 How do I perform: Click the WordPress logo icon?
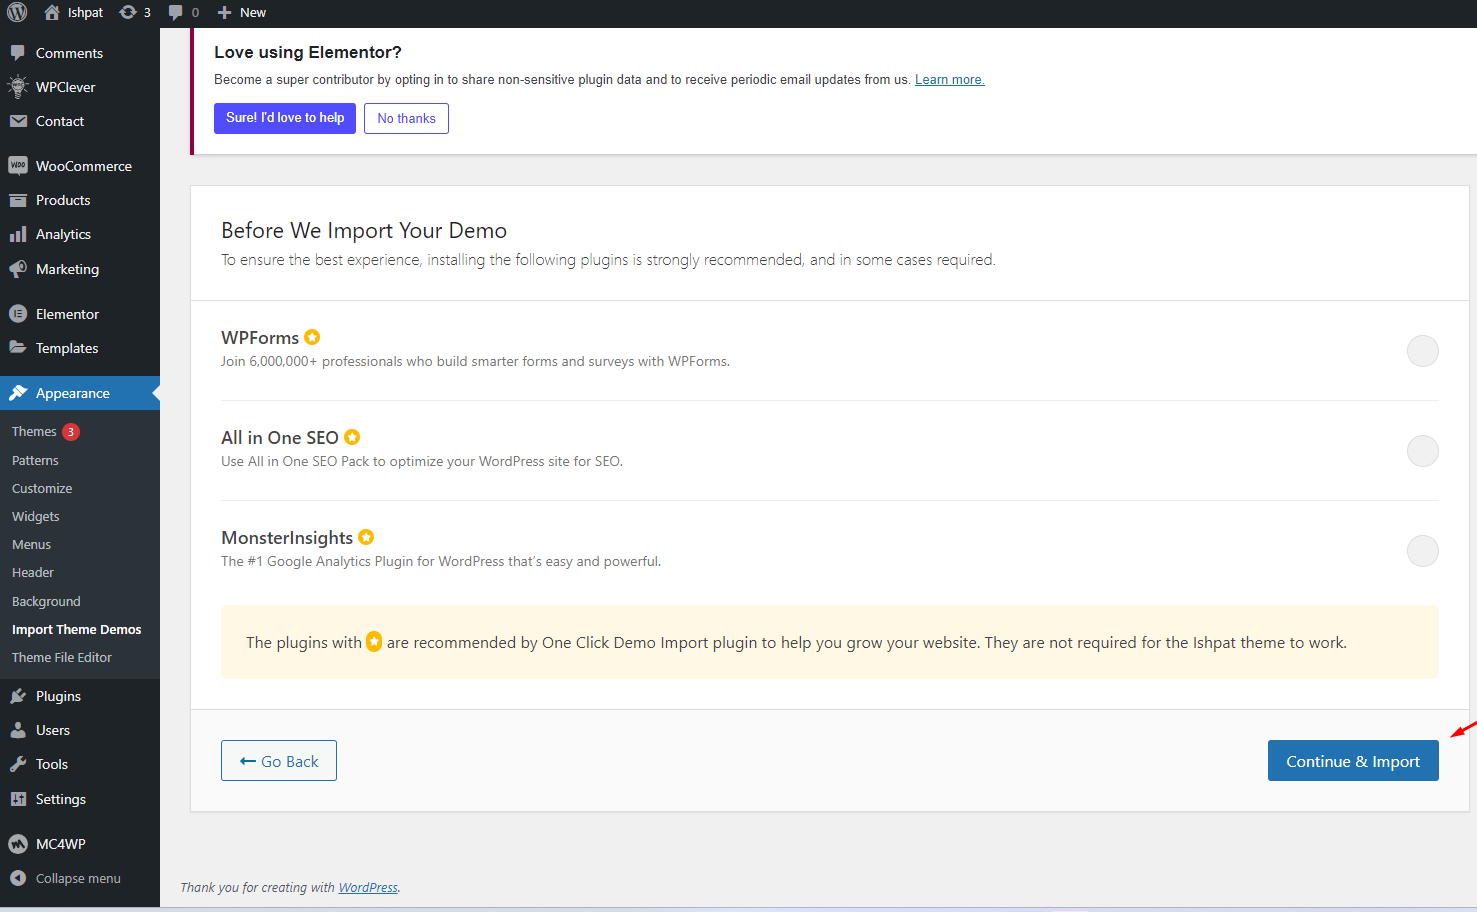click(17, 12)
